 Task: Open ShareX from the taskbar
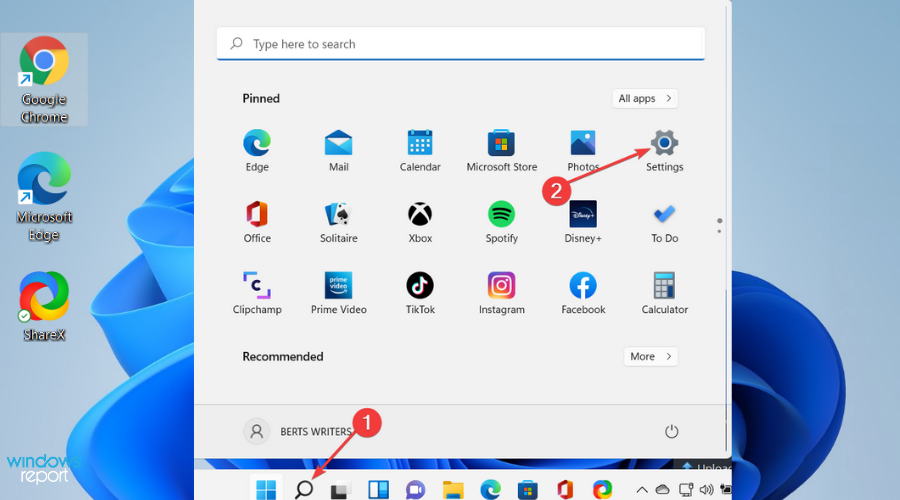click(602, 489)
